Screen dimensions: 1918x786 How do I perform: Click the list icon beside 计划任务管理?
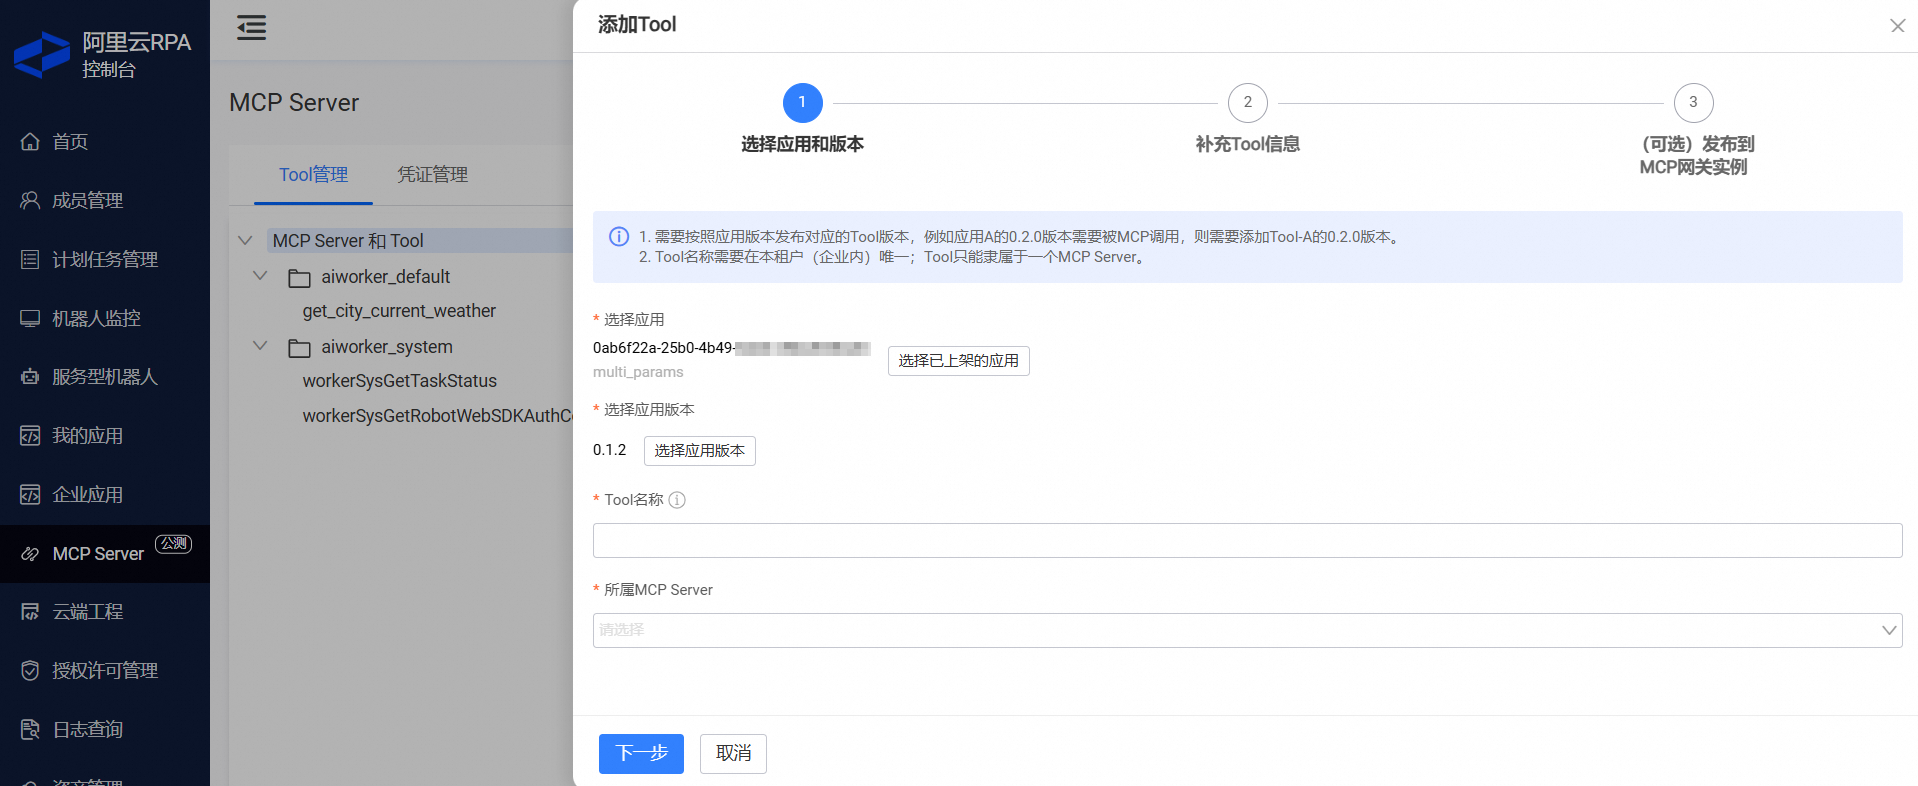pos(30,259)
